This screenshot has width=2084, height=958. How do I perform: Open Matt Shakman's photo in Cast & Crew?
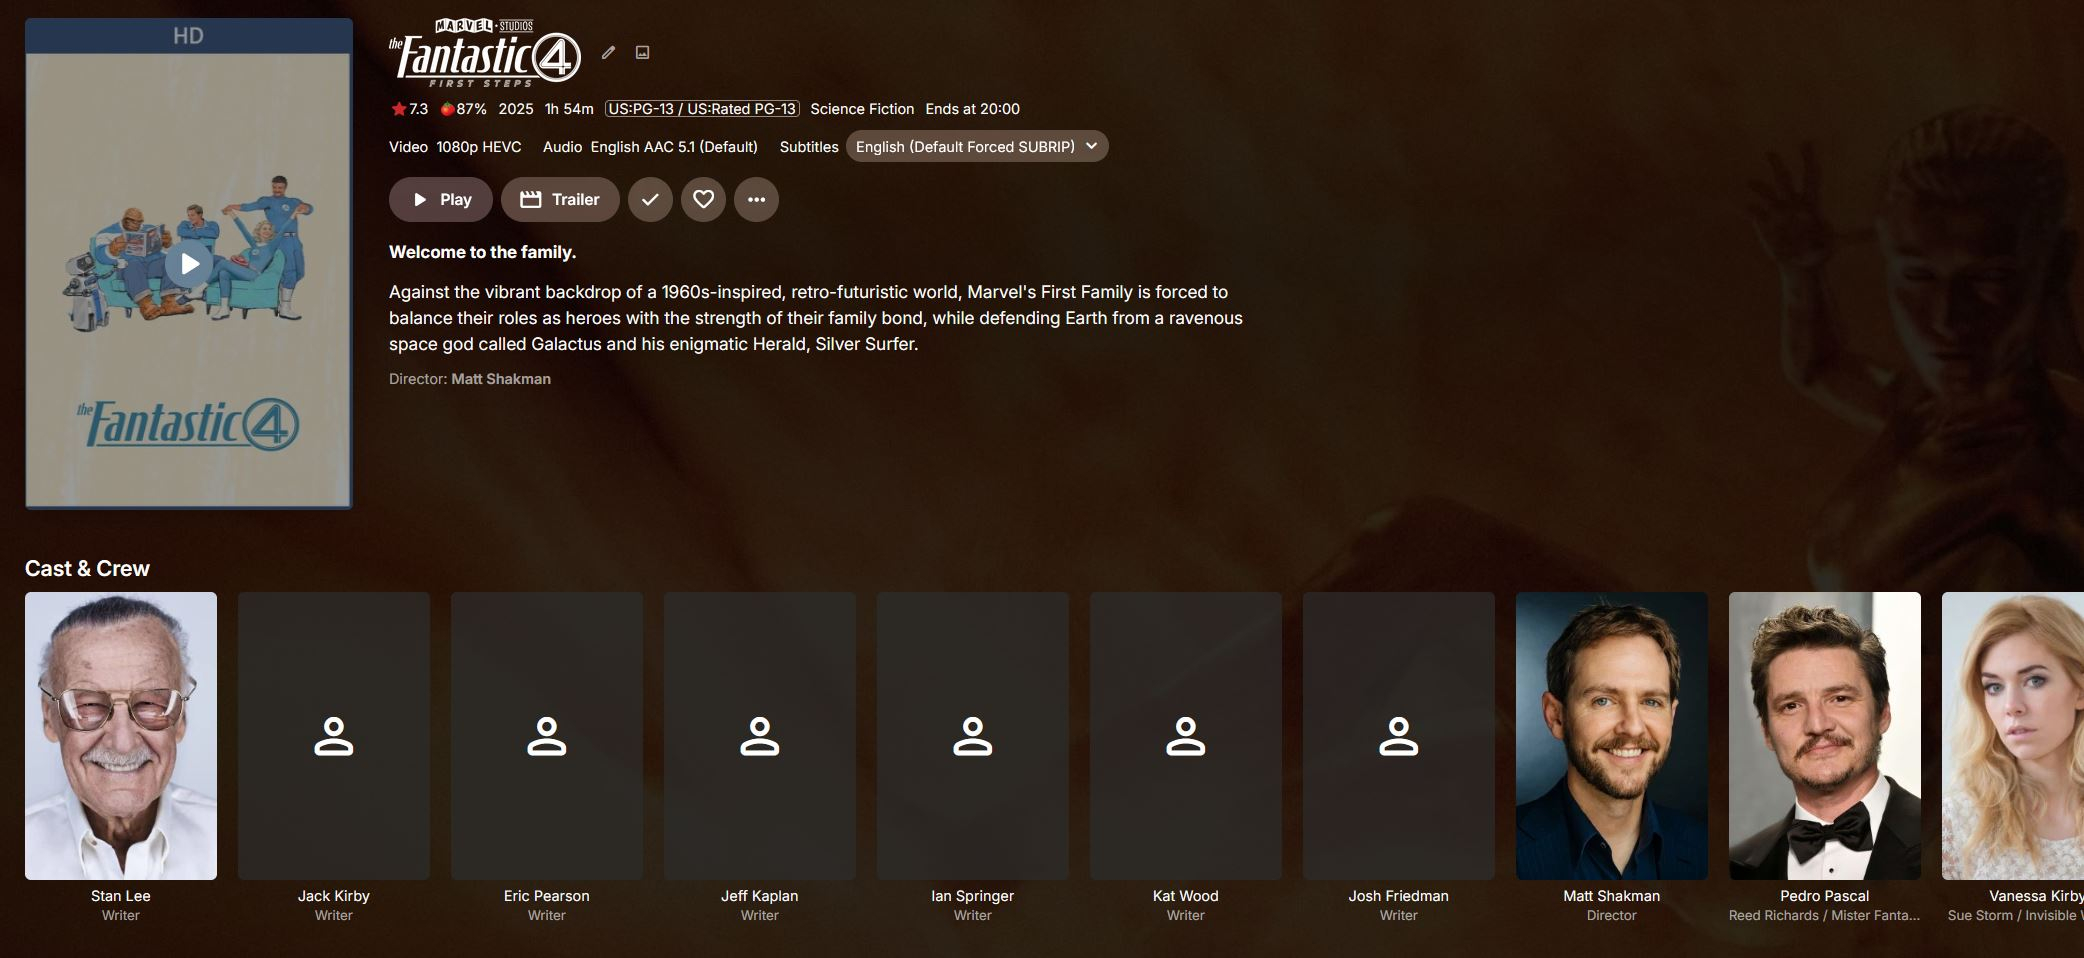click(x=1612, y=736)
